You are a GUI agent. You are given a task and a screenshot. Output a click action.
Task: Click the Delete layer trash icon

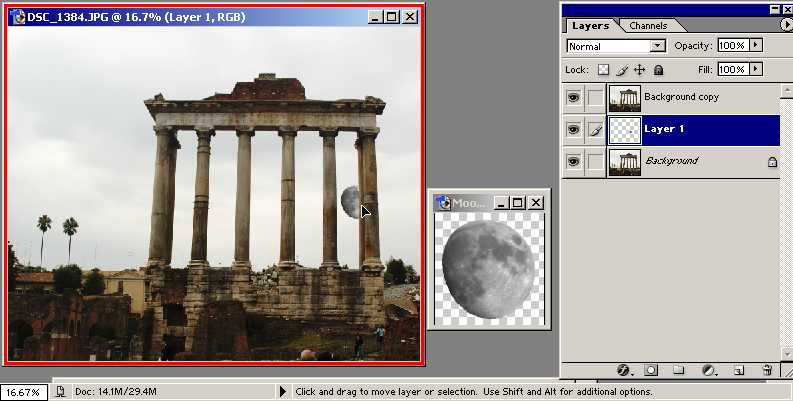767,370
